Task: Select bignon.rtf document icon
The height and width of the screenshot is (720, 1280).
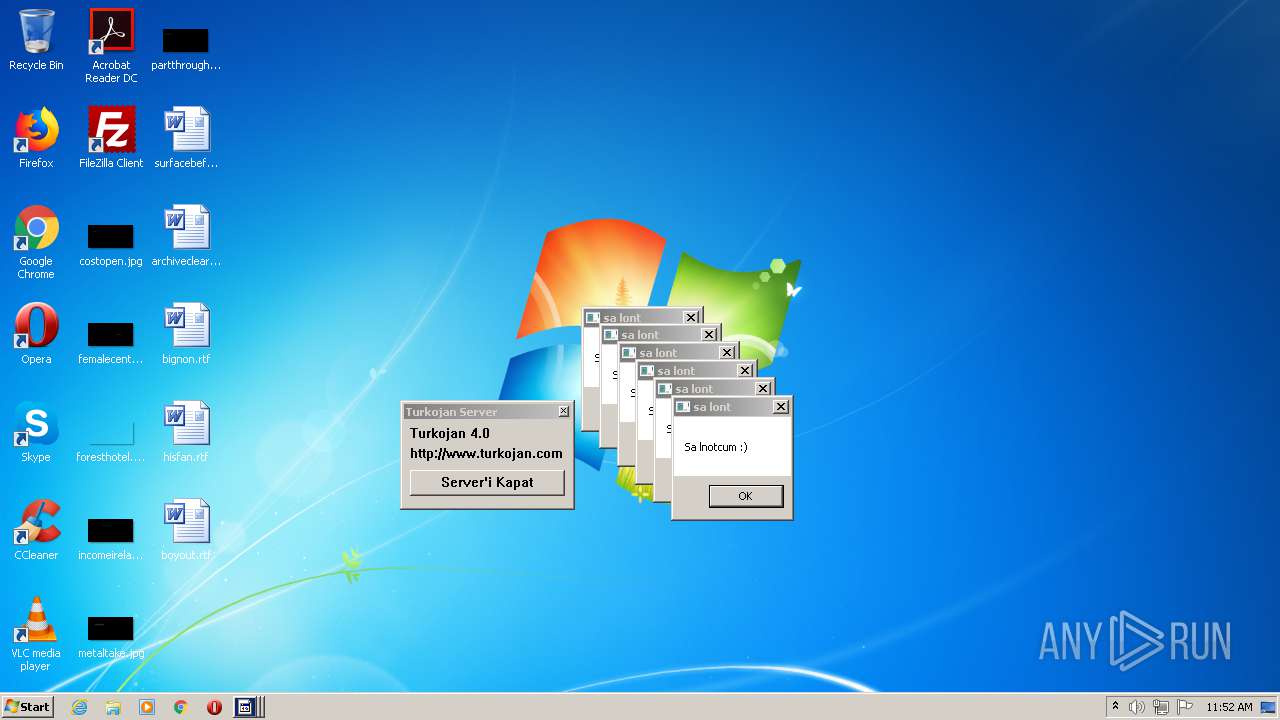Action: click(x=186, y=334)
